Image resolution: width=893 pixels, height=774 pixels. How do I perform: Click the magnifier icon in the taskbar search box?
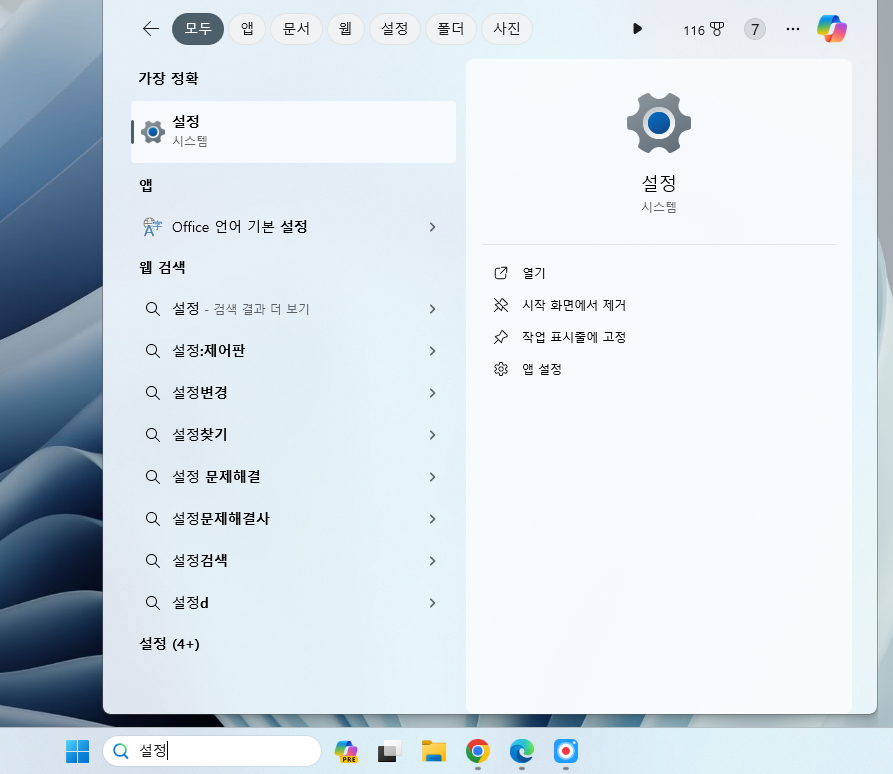coord(121,751)
